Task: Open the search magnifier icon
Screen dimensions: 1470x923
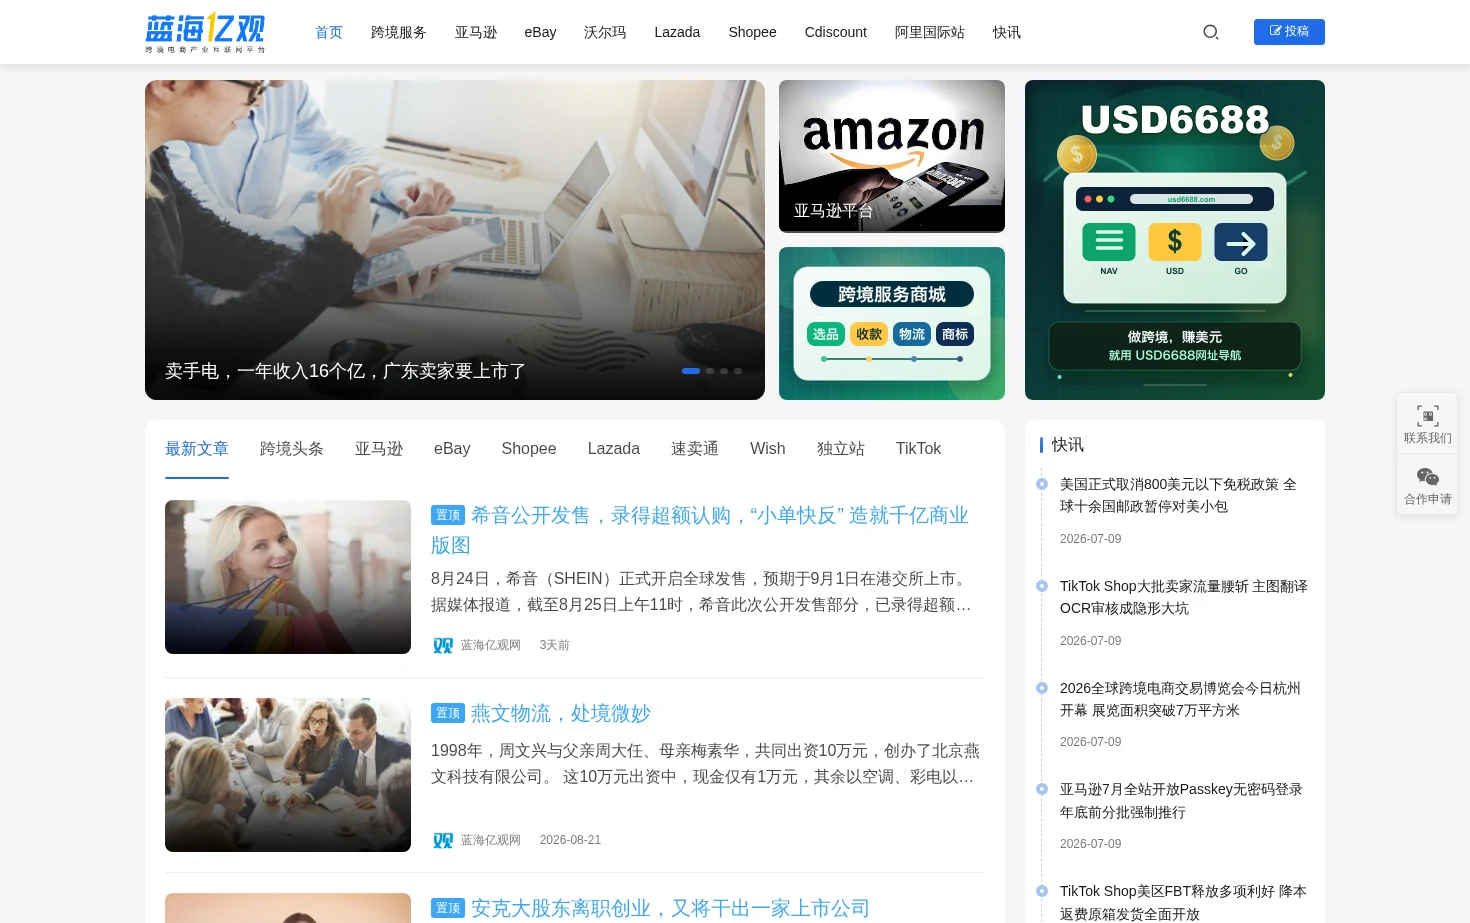Action: click(x=1211, y=32)
